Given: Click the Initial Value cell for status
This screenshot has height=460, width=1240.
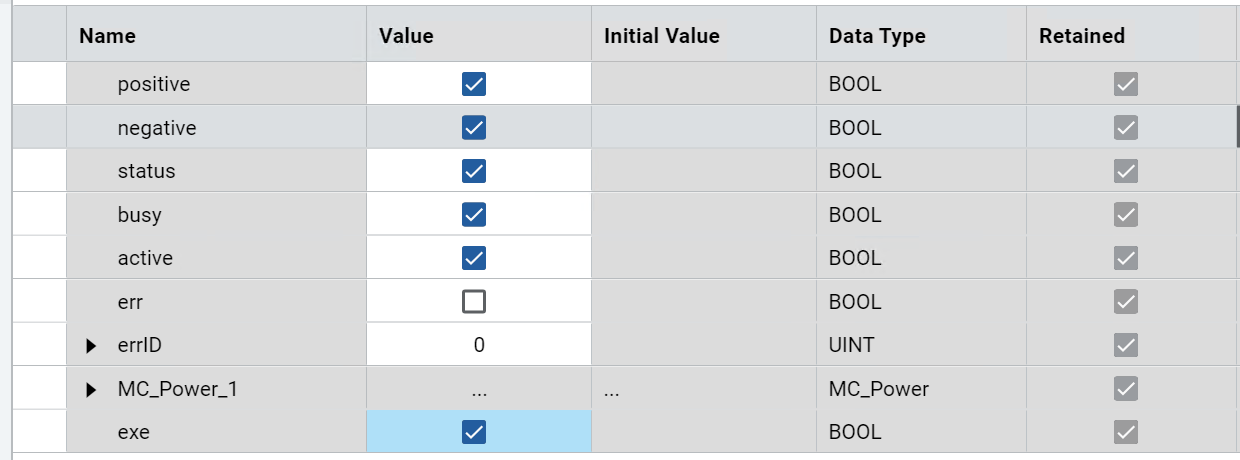Looking at the screenshot, I should pyautogui.click(x=703, y=171).
